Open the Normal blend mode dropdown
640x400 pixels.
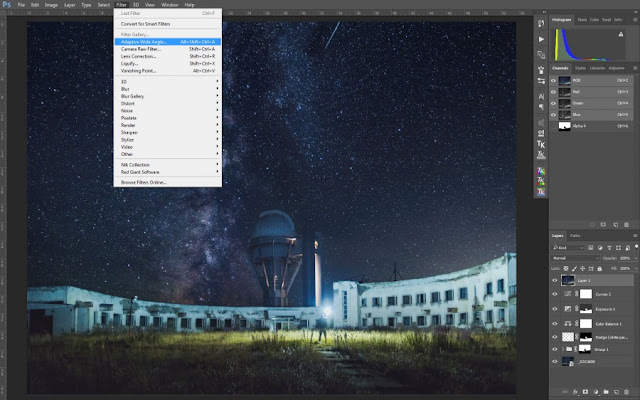click(576, 258)
